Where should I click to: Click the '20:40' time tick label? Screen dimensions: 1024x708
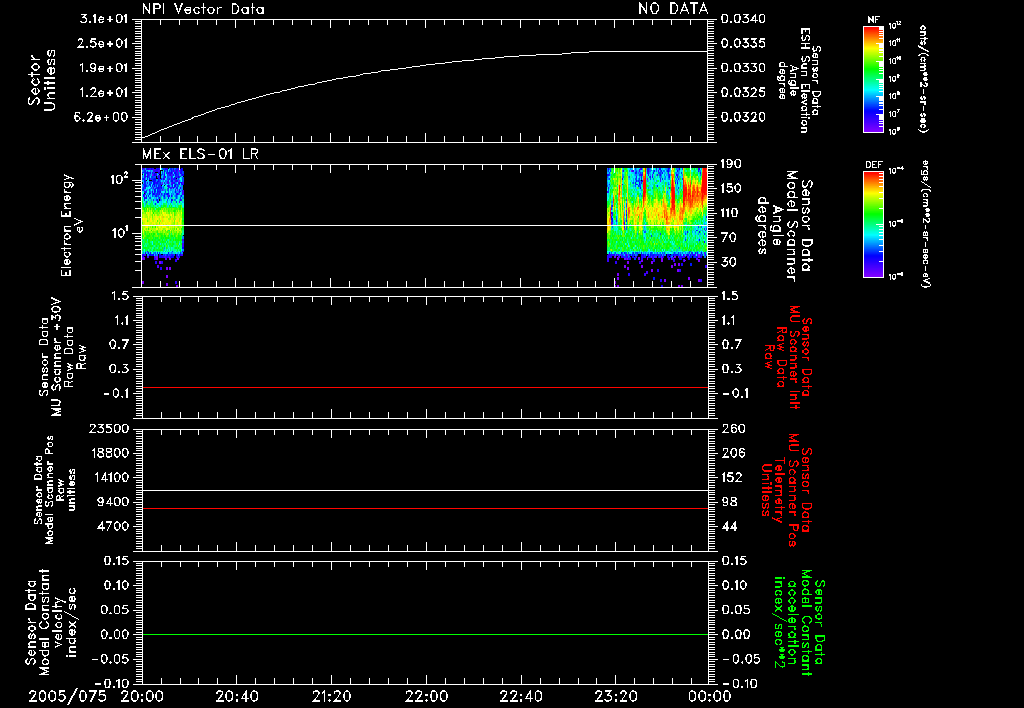[237, 696]
